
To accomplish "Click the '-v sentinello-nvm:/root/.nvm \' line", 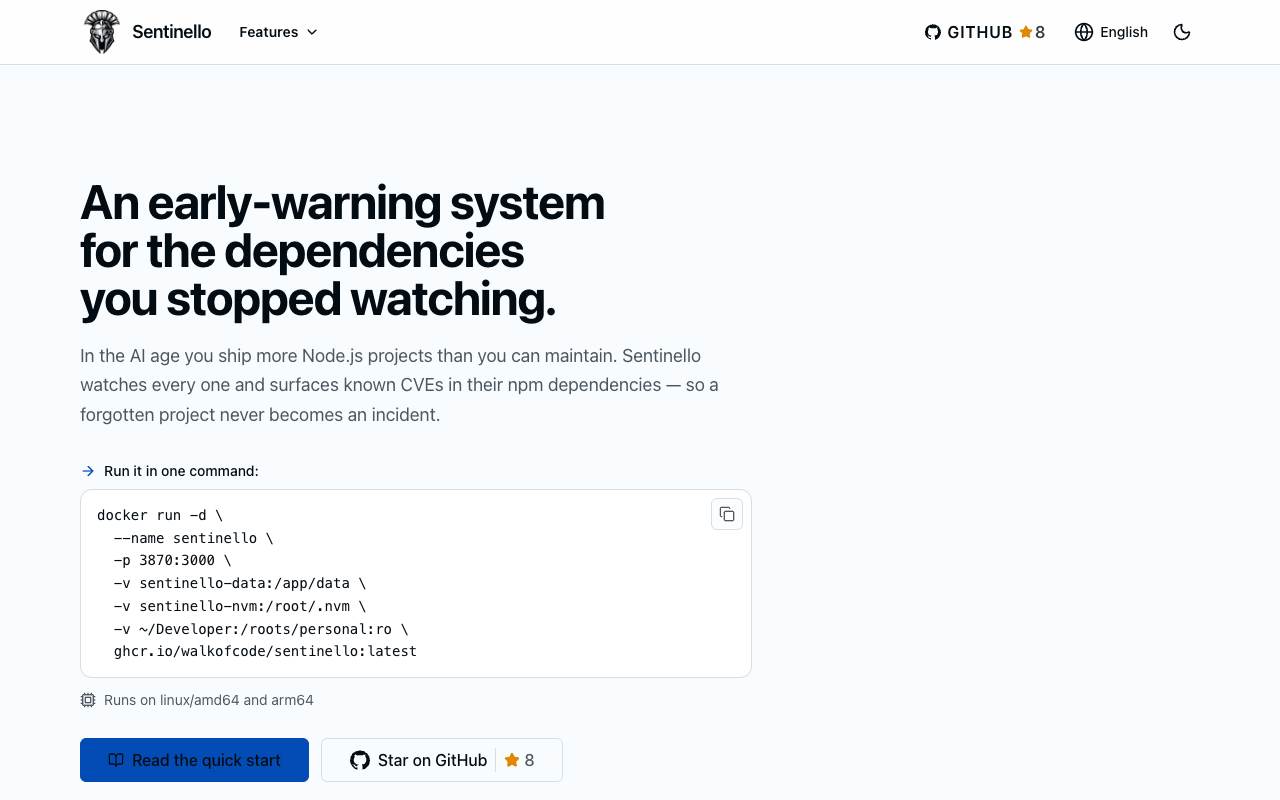I will (x=240, y=606).
